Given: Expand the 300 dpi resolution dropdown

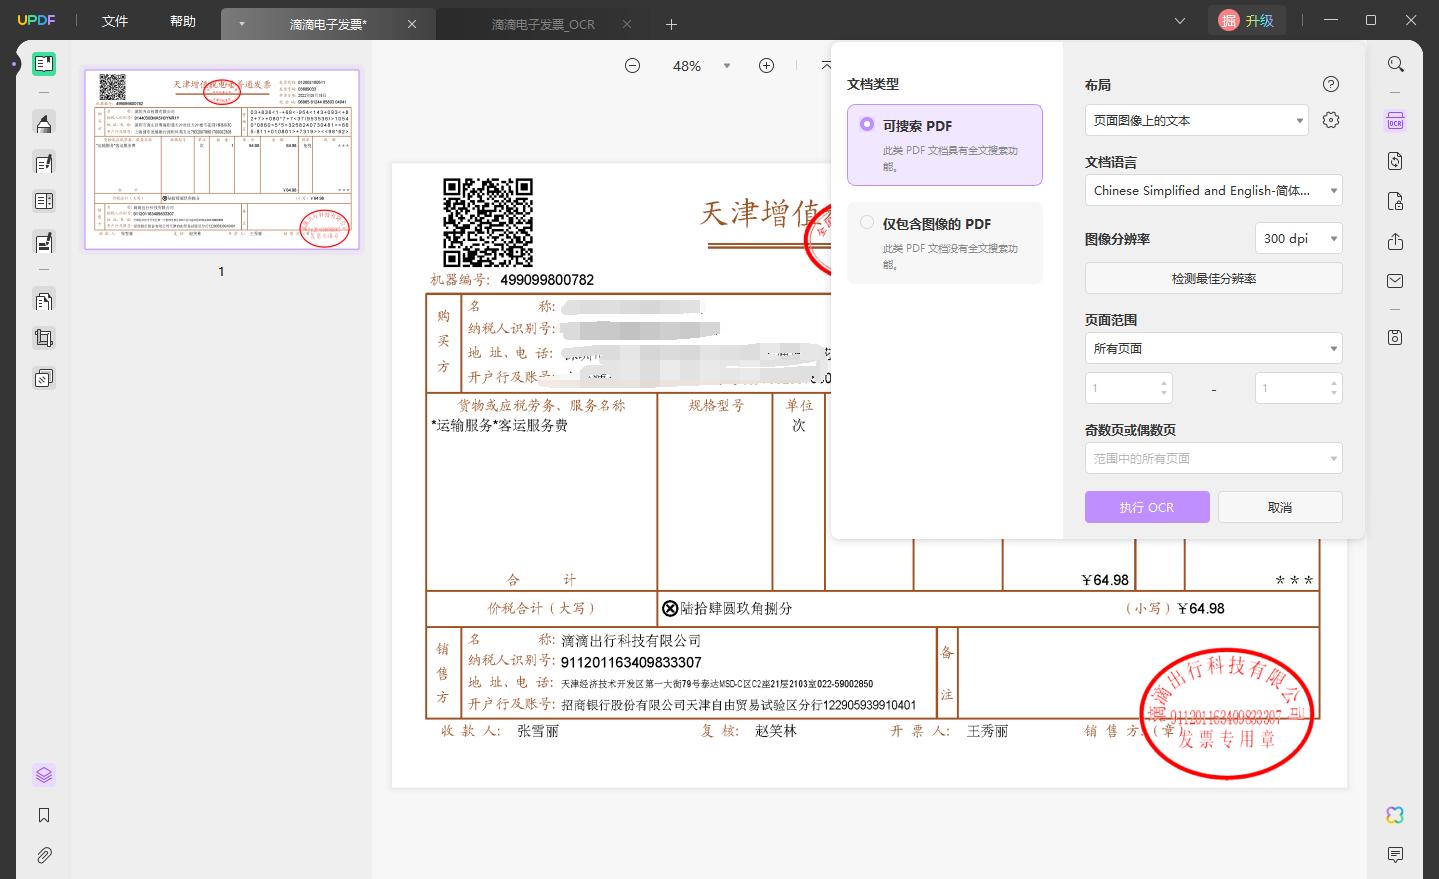Looking at the screenshot, I should pyautogui.click(x=1298, y=238).
